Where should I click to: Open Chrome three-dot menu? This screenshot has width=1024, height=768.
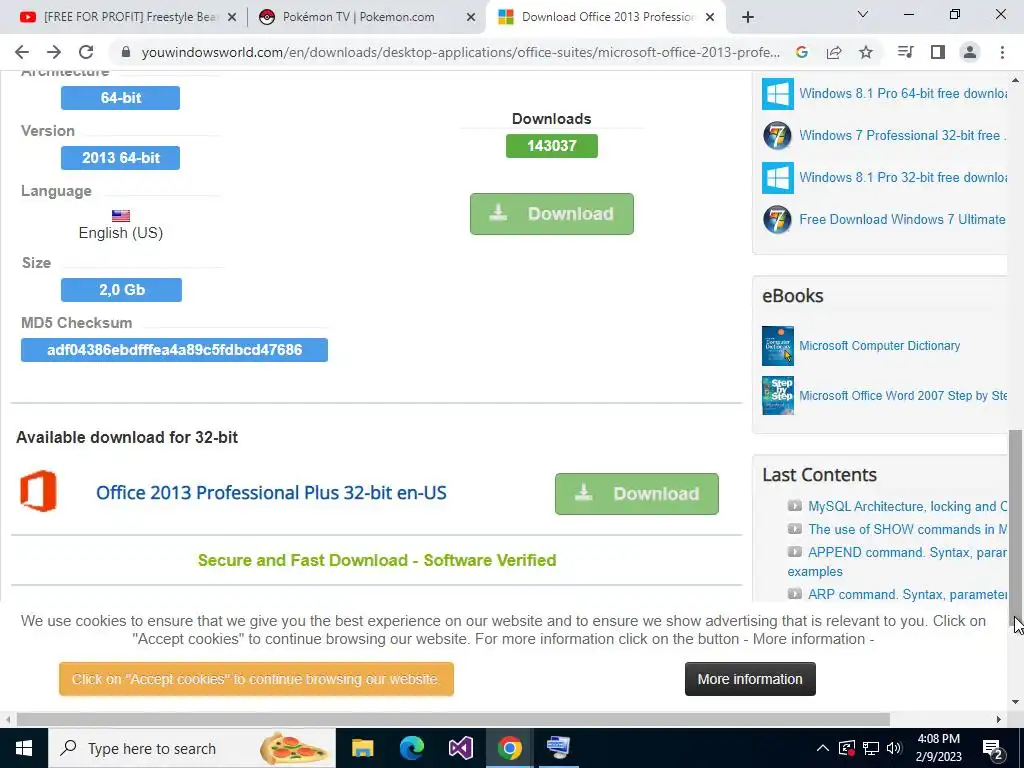tap(1002, 52)
